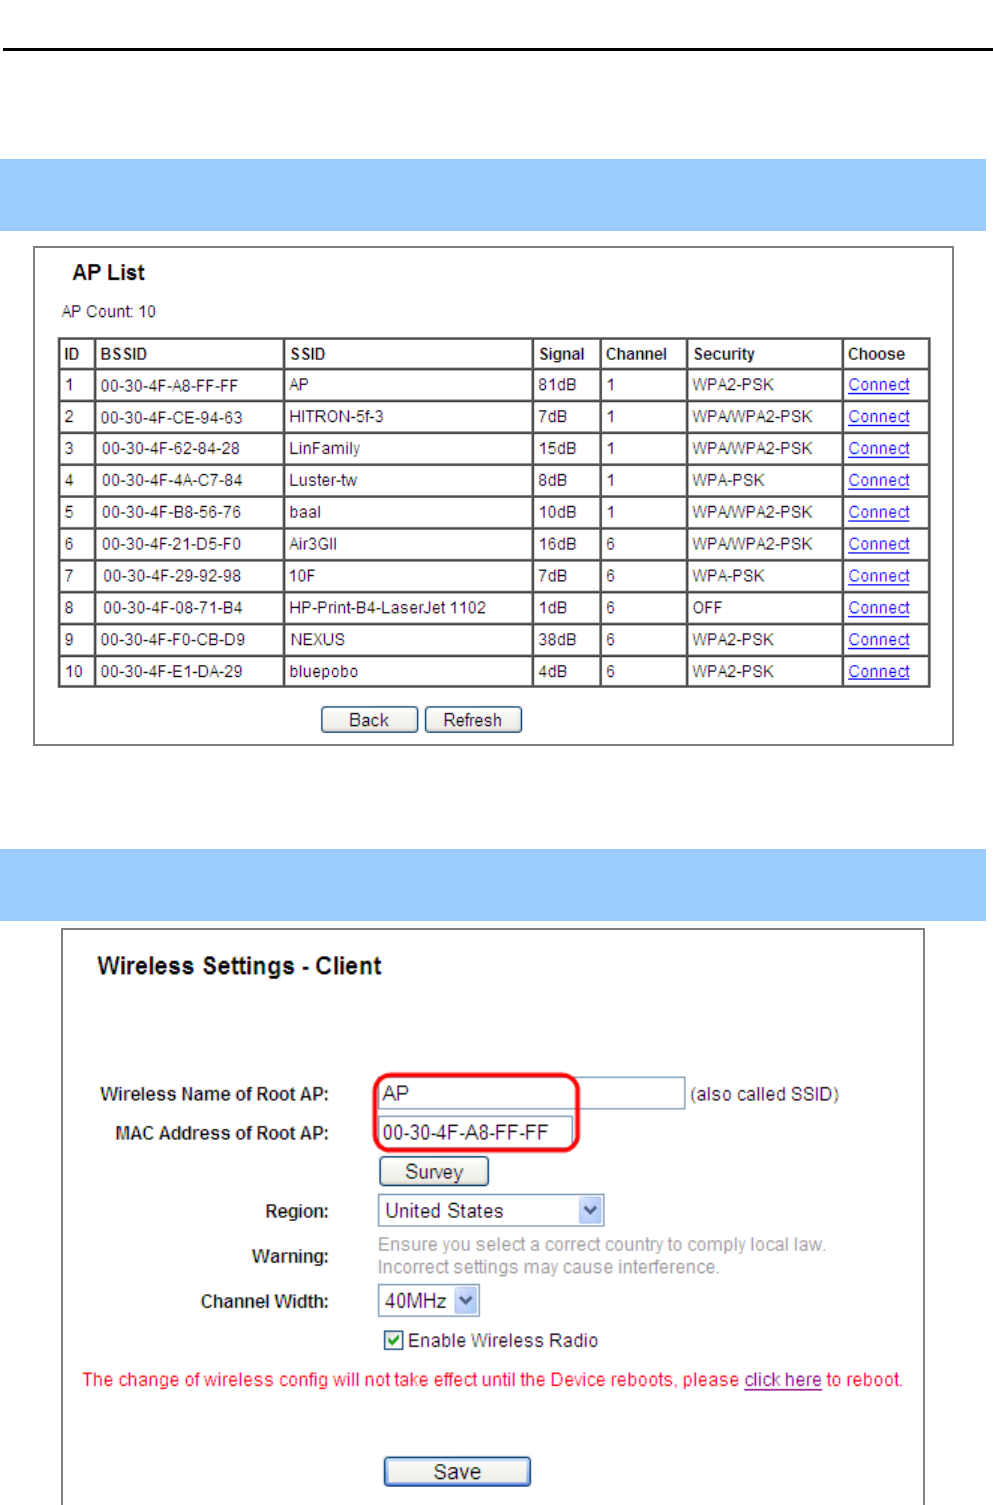Screen dimensions: 993x1505
Task: Click 'Wireless Settings - Client' heading
Action: [239, 966]
